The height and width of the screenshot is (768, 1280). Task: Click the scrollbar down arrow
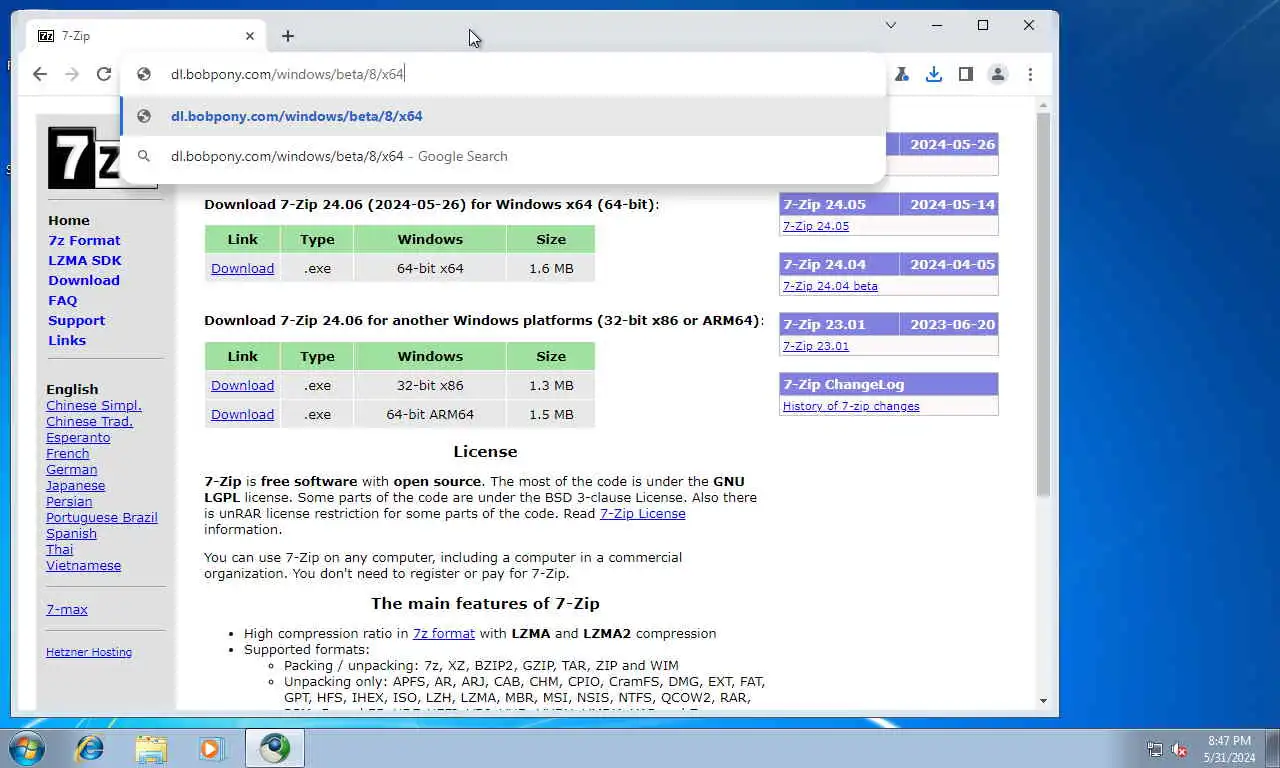click(1043, 701)
